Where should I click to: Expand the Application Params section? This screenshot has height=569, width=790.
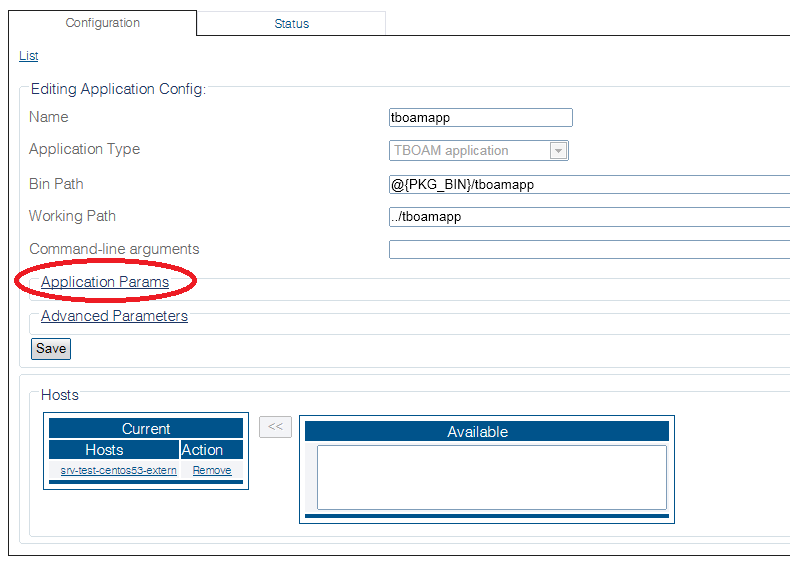(105, 282)
